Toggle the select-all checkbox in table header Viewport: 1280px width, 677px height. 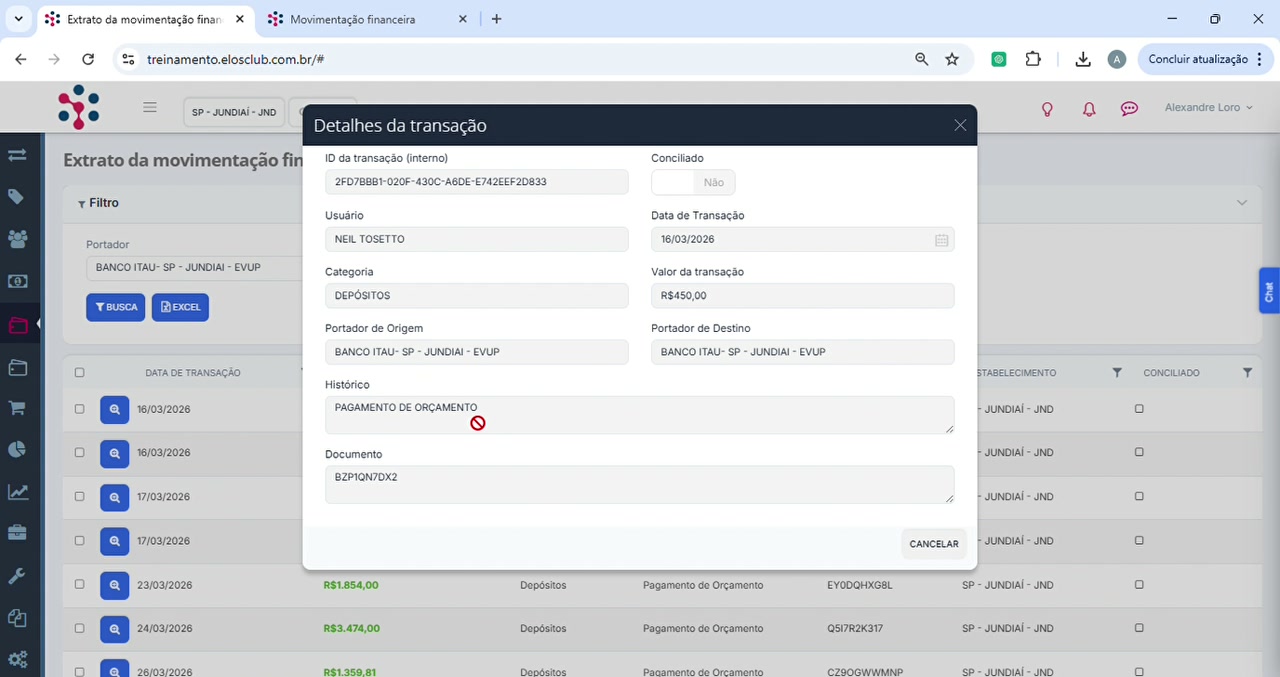pyautogui.click(x=80, y=373)
